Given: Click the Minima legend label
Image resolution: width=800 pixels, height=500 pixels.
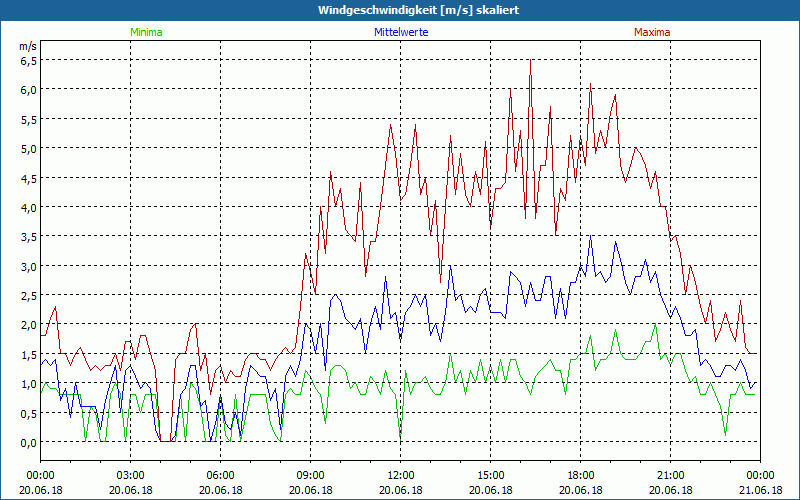Looking at the screenshot, I should 146,32.
